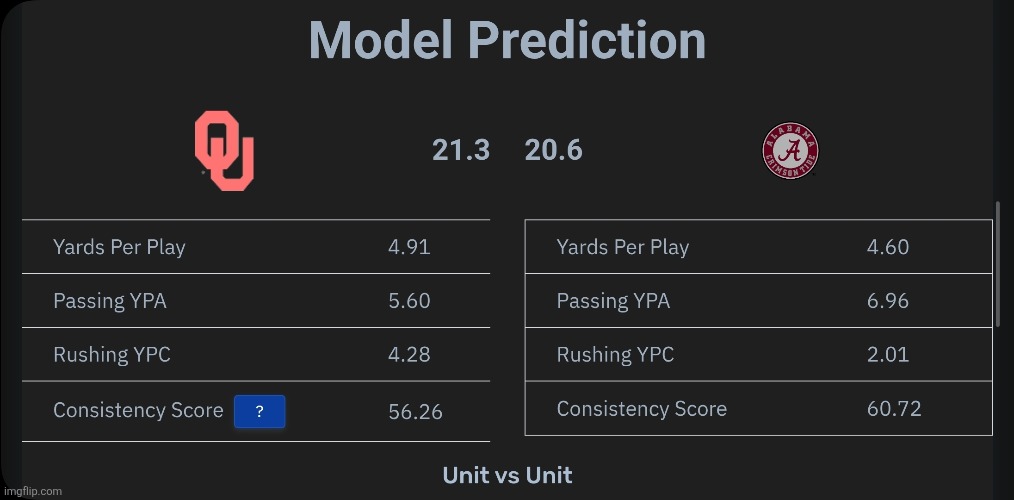1014x500 pixels.
Task: Open the Unit vs Unit section
Action: [x=507, y=475]
